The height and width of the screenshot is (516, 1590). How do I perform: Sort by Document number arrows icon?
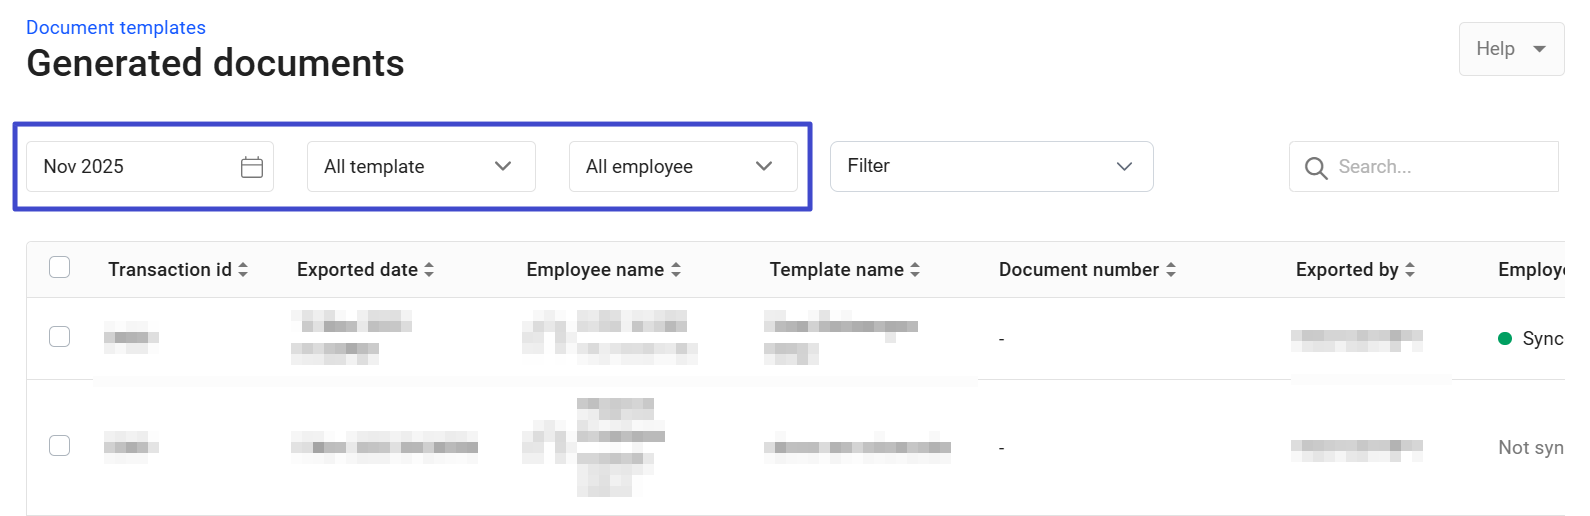pyautogui.click(x=1171, y=270)
